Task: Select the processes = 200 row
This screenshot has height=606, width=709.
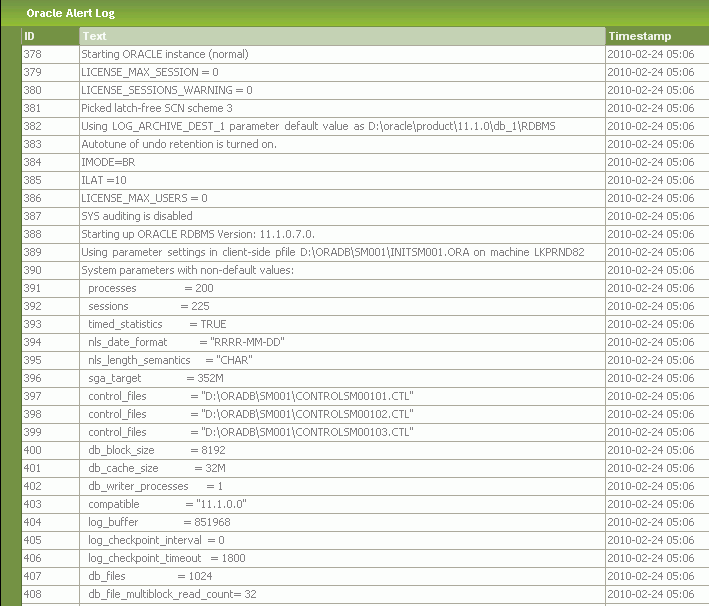Action: (x=150, y=288)
